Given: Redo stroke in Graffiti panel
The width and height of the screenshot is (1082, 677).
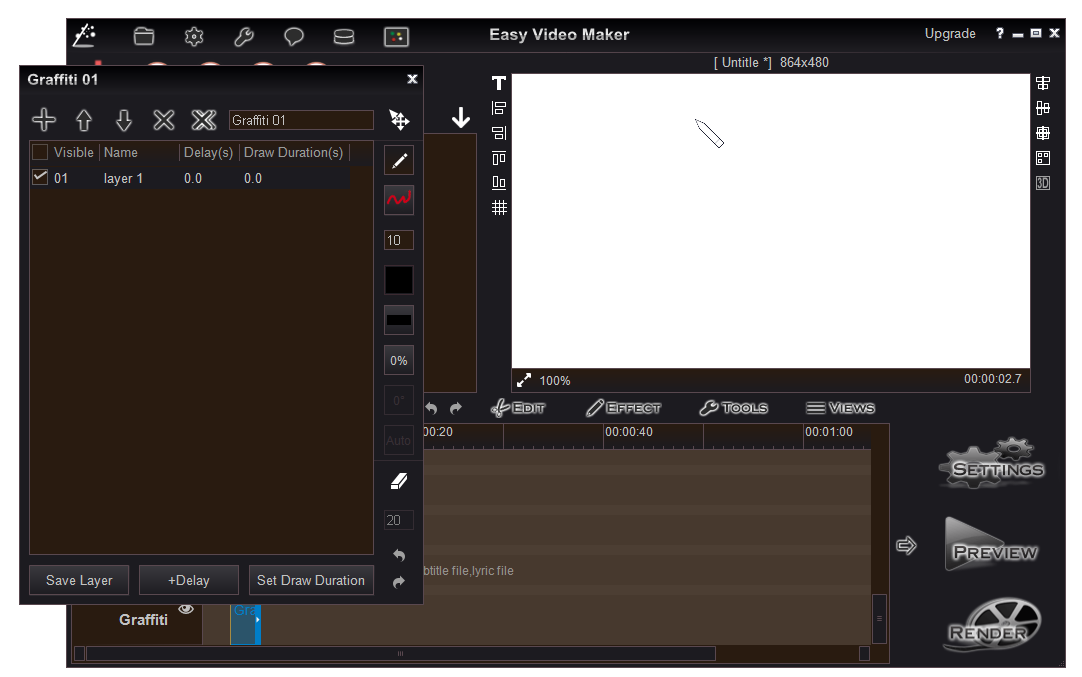Looking at the screenshot, I should 399,582.
